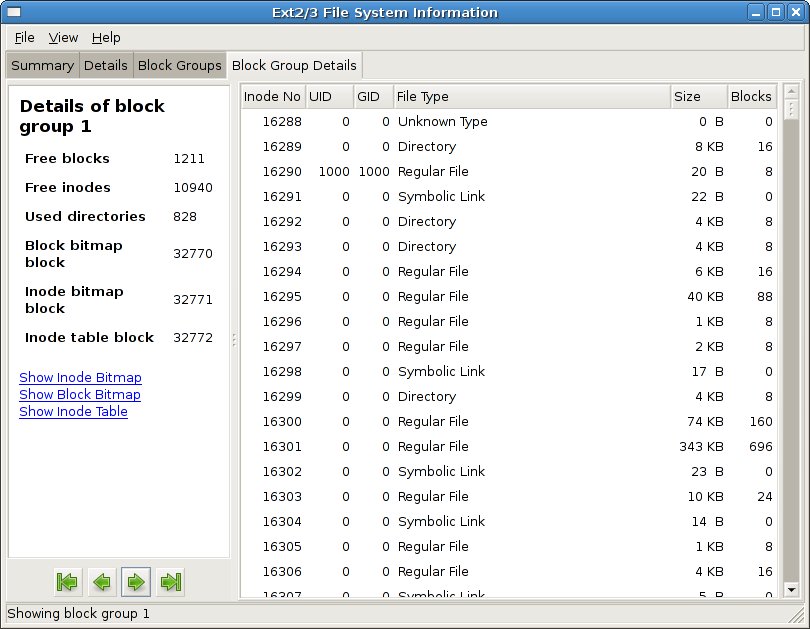Jump to the last block group
This screenshot has width=810, height=629.
tap(172, 581)
